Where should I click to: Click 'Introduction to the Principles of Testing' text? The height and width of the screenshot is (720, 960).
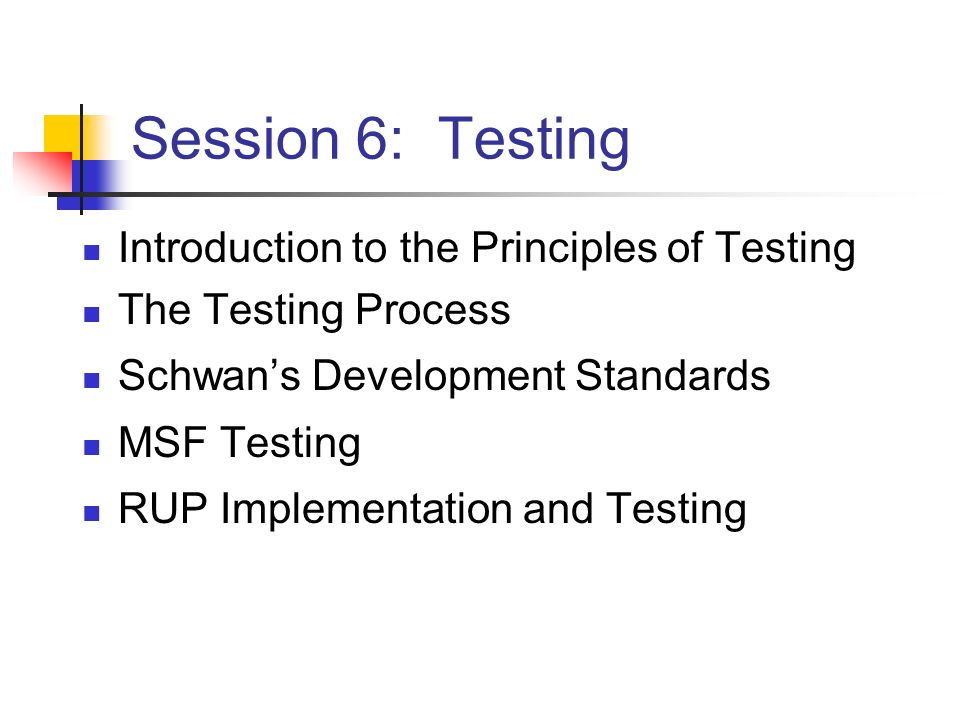coord(487,249)
